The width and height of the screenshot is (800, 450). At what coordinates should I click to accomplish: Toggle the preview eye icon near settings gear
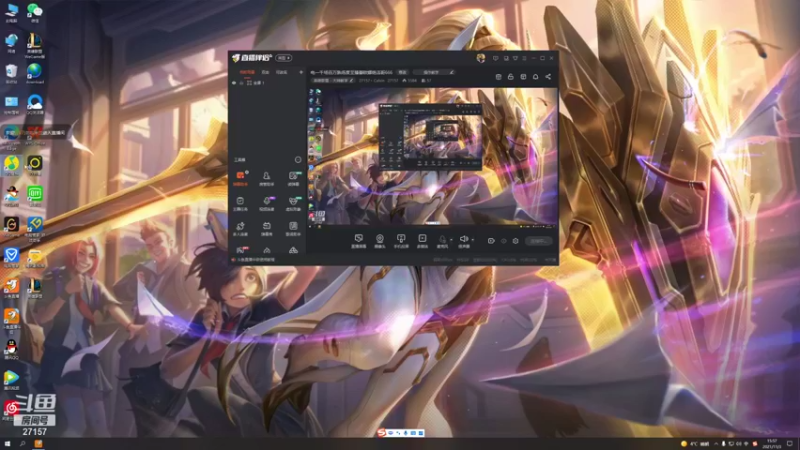504,241
